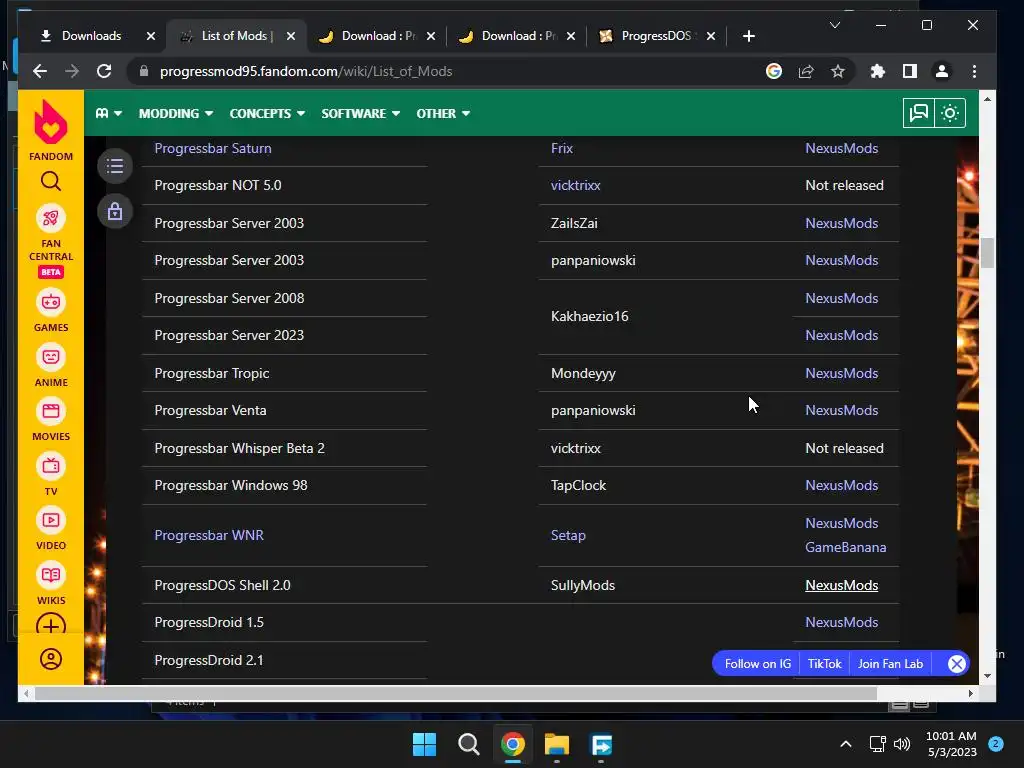Expand CONCEPTS dropdown menu
1024x768 pixels.
pos(267,113)
